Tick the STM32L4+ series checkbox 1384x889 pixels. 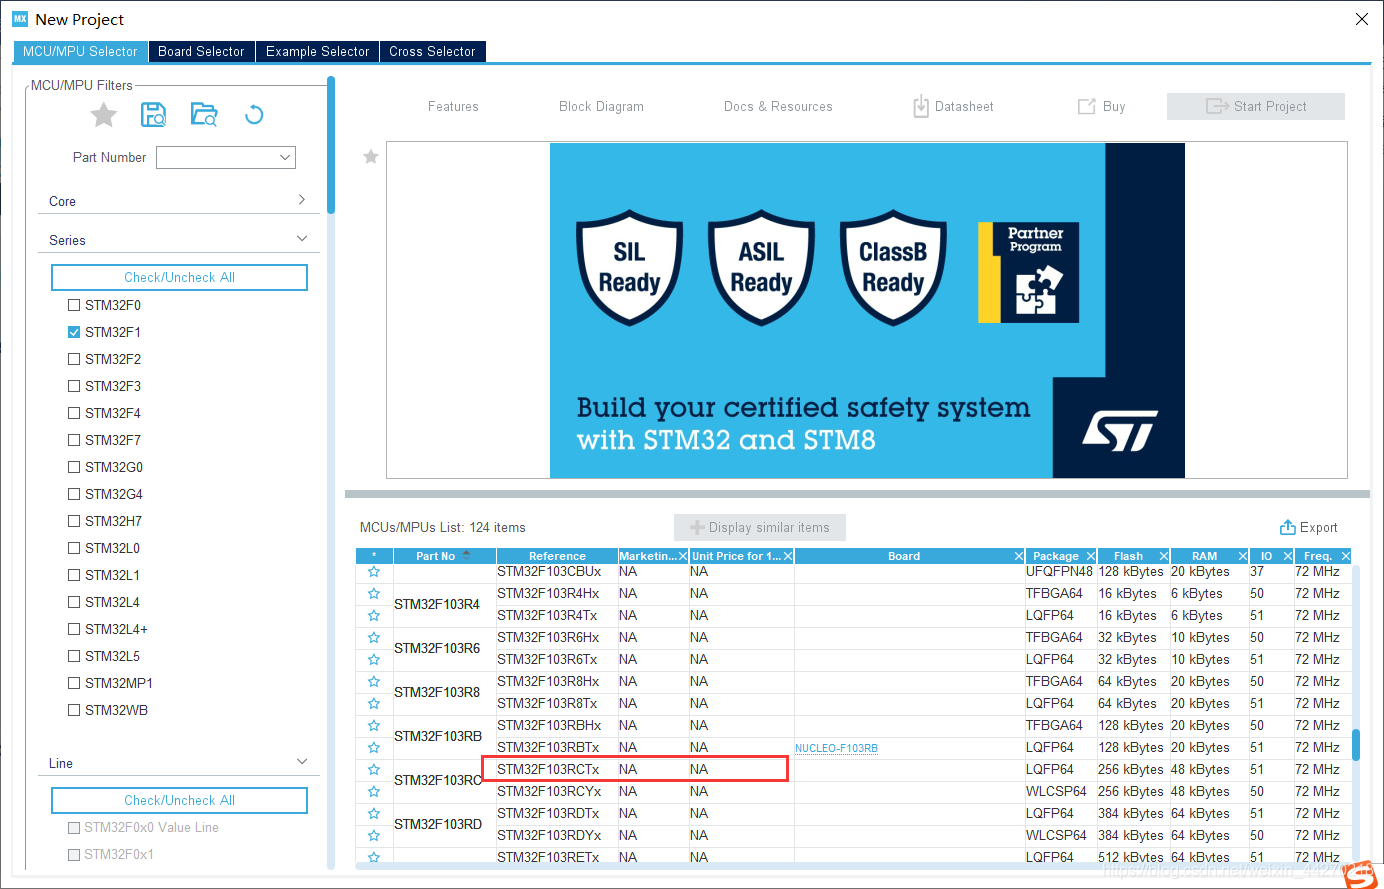tap(74, 629)
